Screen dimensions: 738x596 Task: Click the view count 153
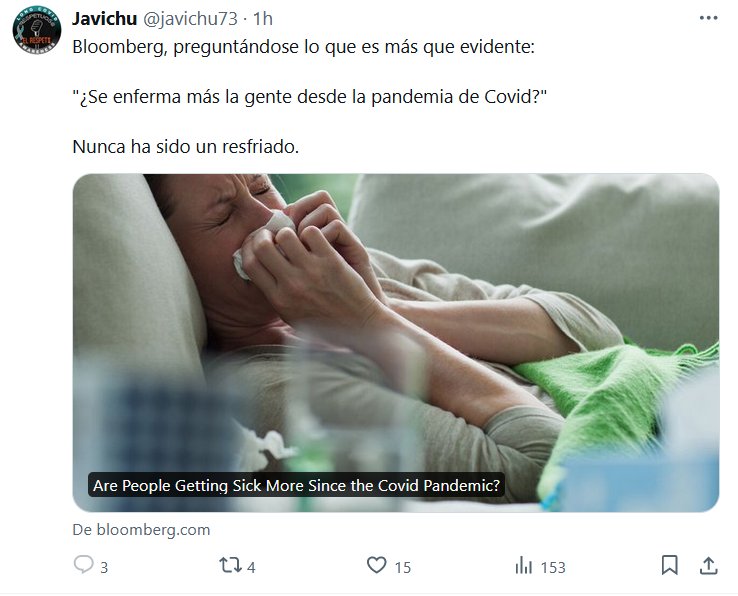click(553, 568)
